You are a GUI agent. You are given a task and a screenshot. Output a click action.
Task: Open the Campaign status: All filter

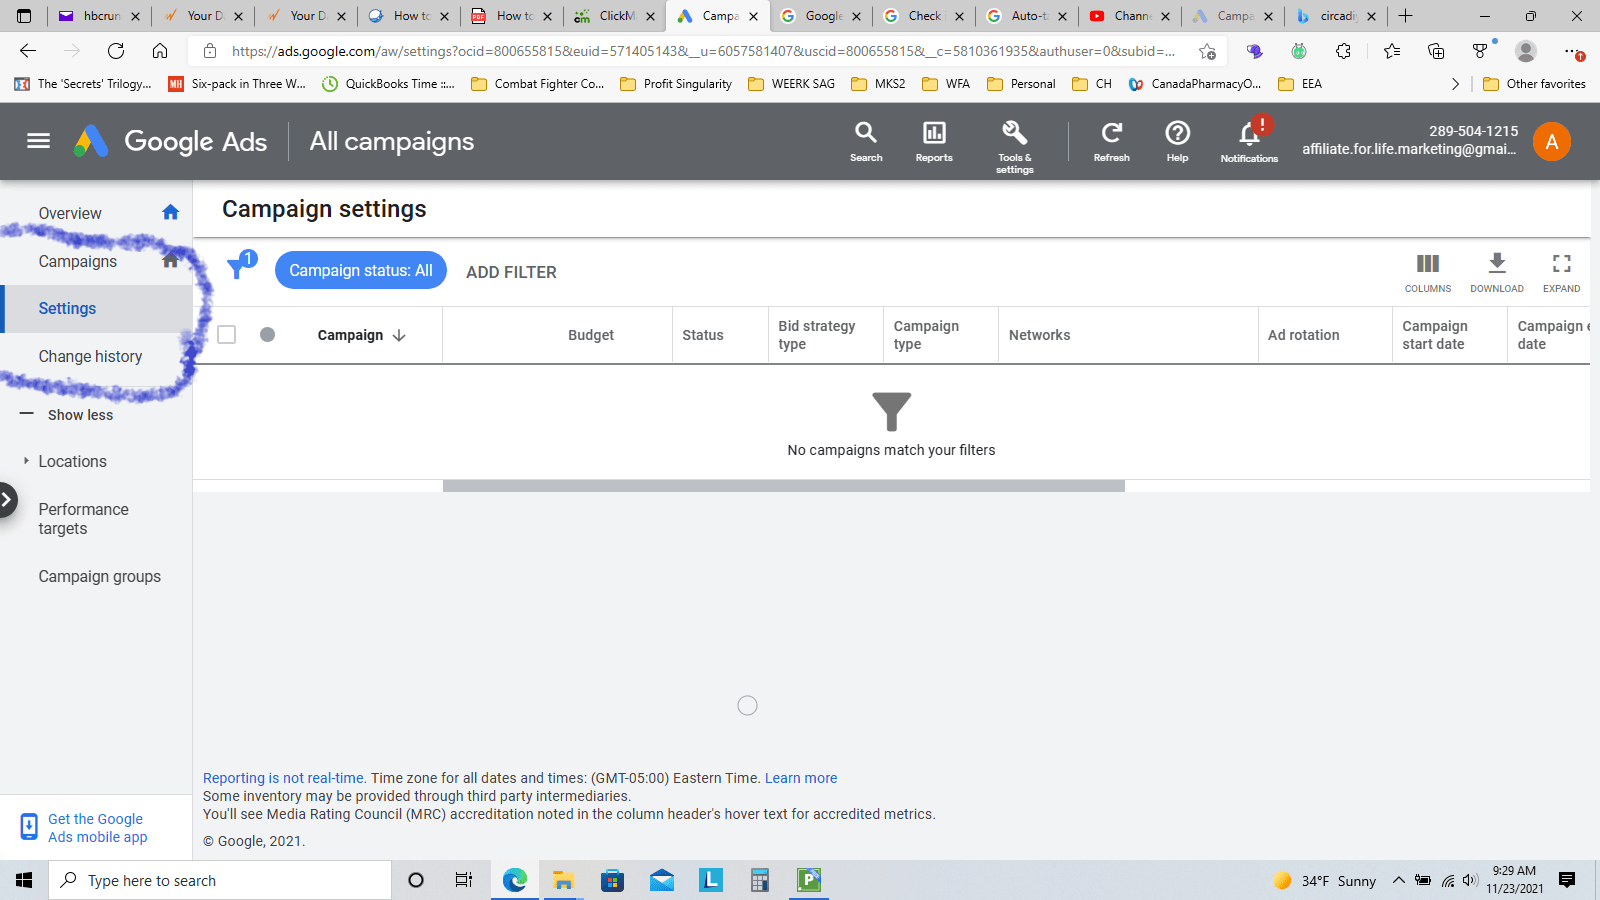pyautogui.click(x=360, y=270)
